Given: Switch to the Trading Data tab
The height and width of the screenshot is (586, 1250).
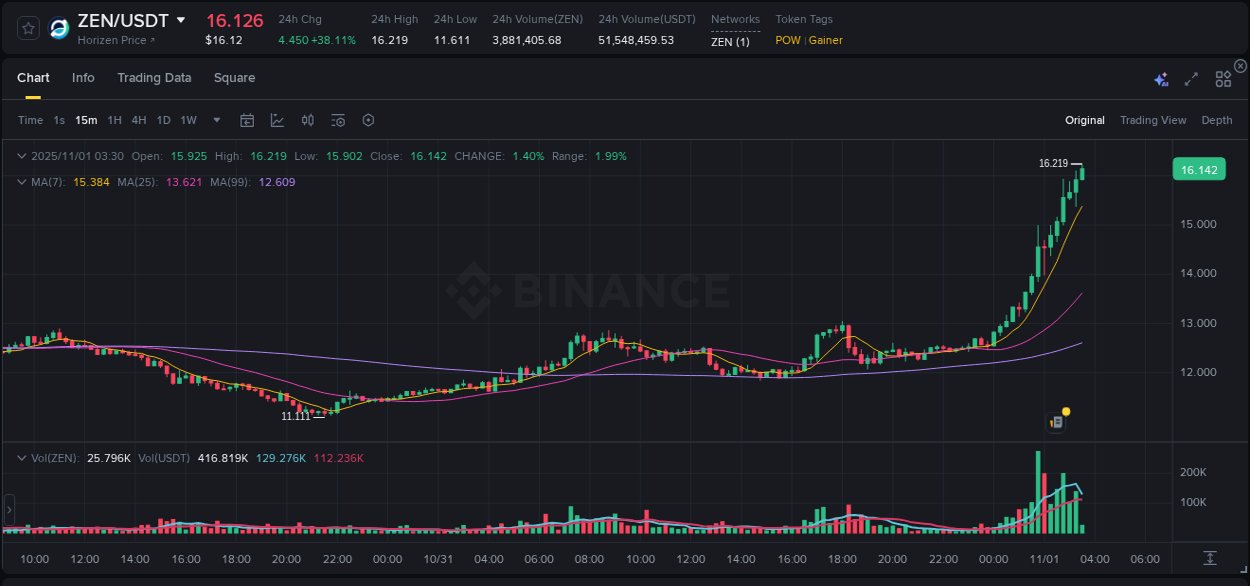Looking at the screenshot, I should pyautogui.click(x=154, y=77).
